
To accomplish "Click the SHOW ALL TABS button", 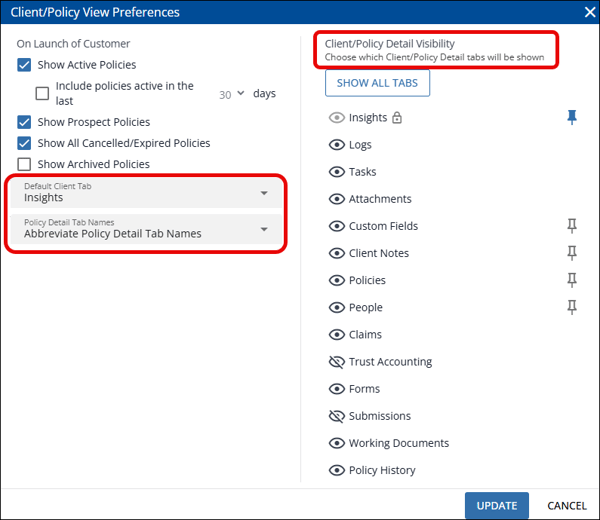I will point(377,83).
